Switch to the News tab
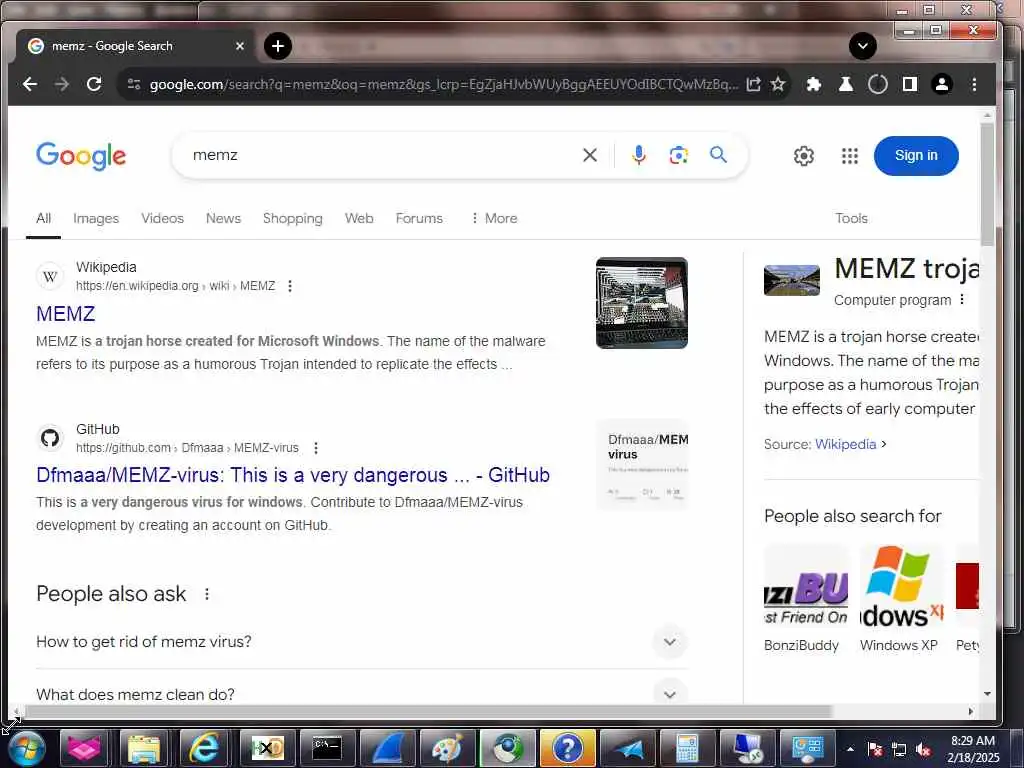This screenshot has width=1024, height=768. pyautogui.click(x=223, y=218)
